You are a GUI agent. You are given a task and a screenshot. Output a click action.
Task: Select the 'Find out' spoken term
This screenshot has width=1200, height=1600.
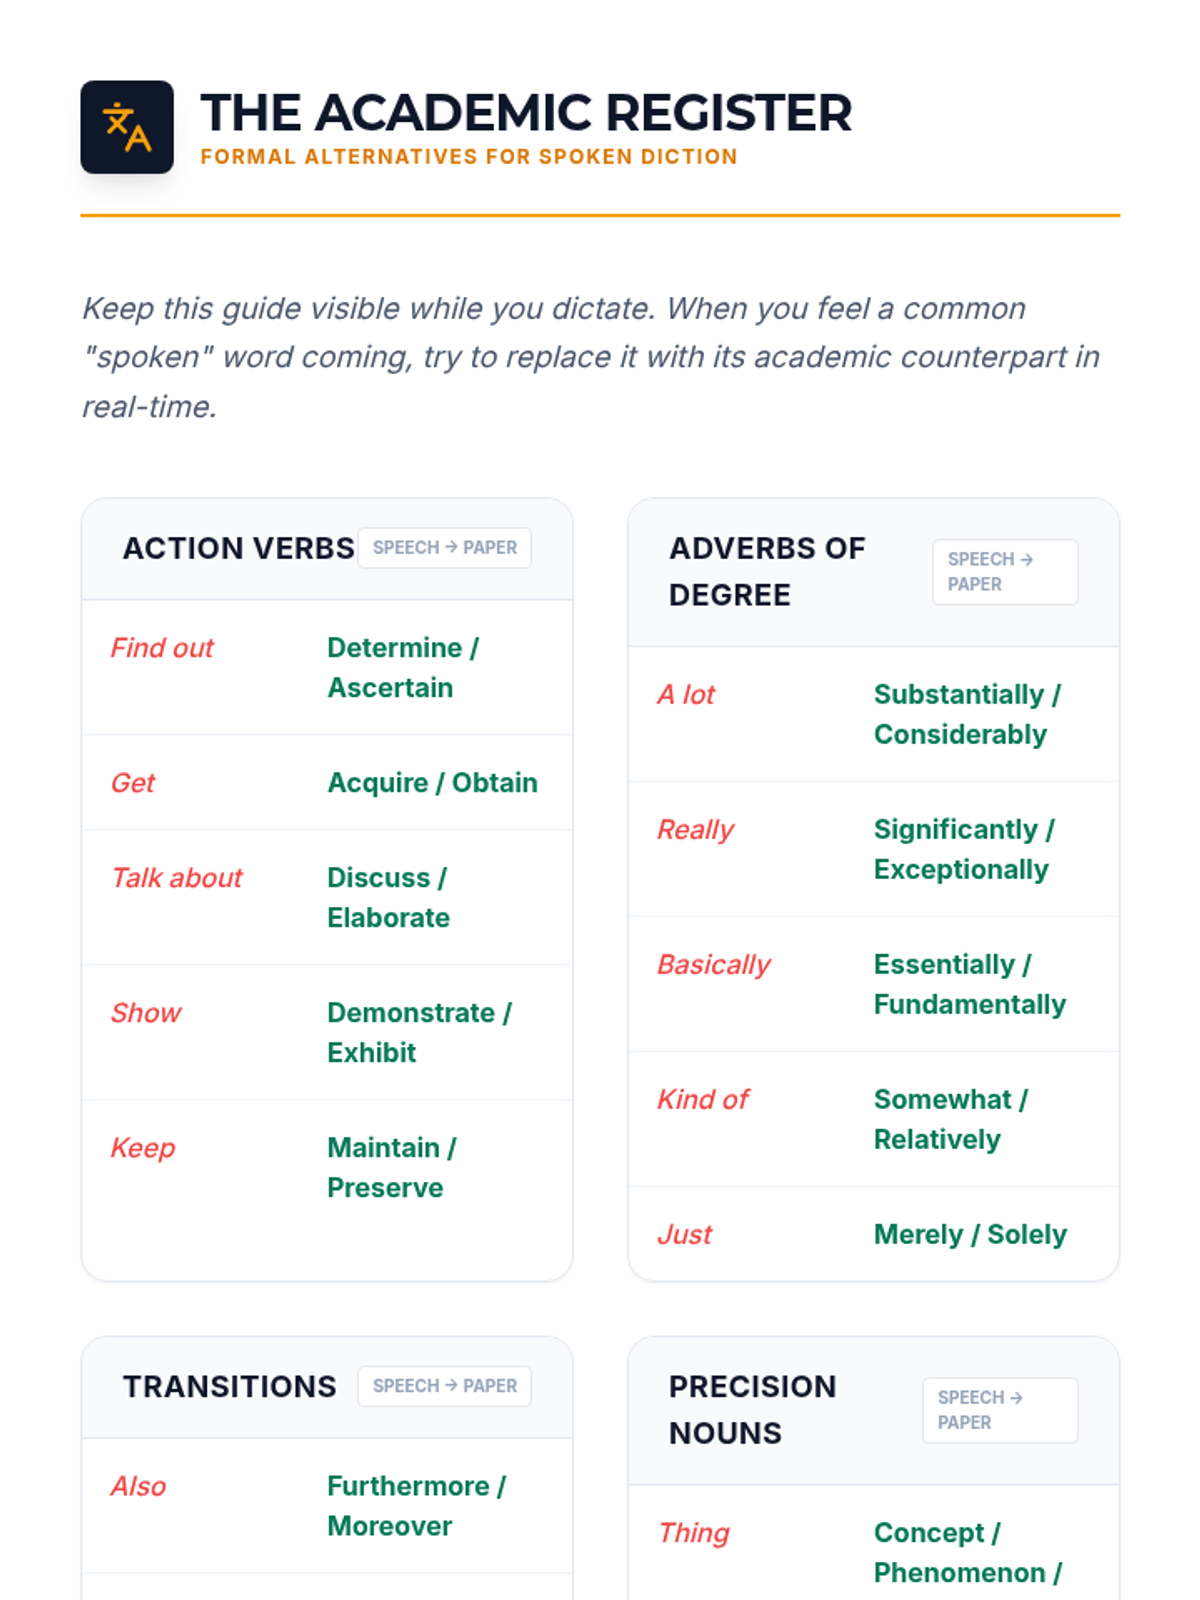[162, 648]
